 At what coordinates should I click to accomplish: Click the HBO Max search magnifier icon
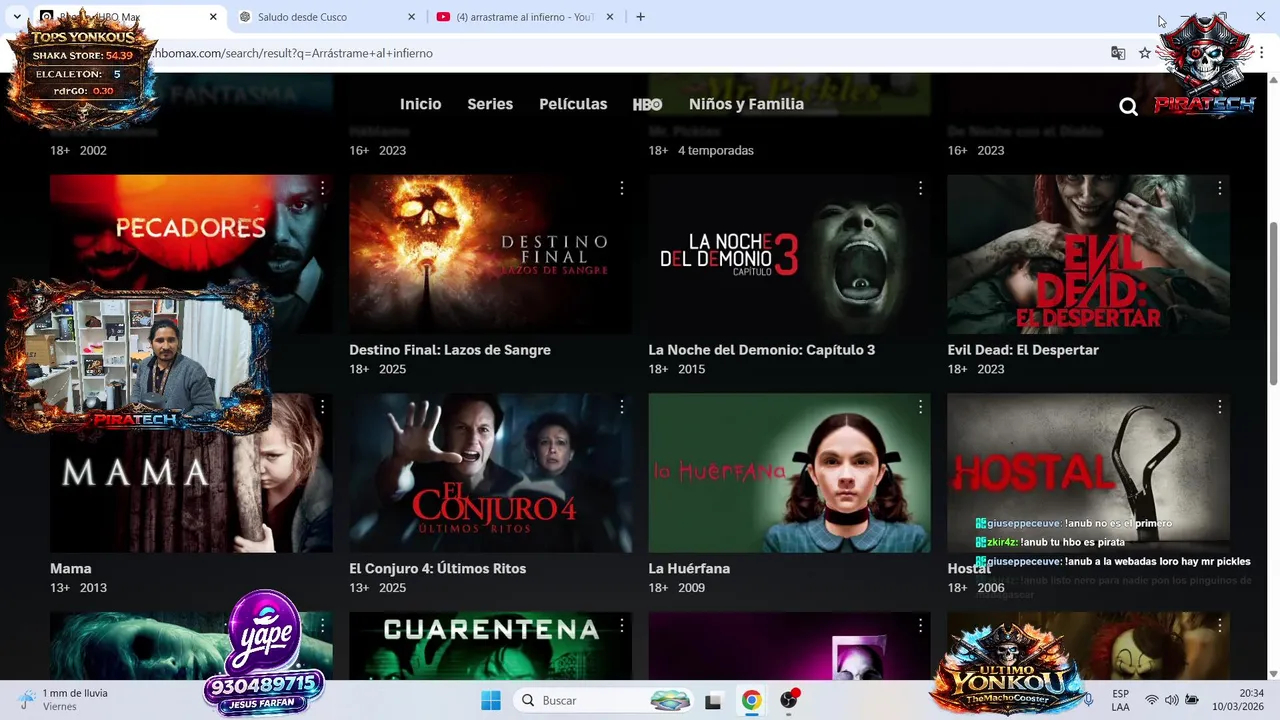(x=1128, y=106)
